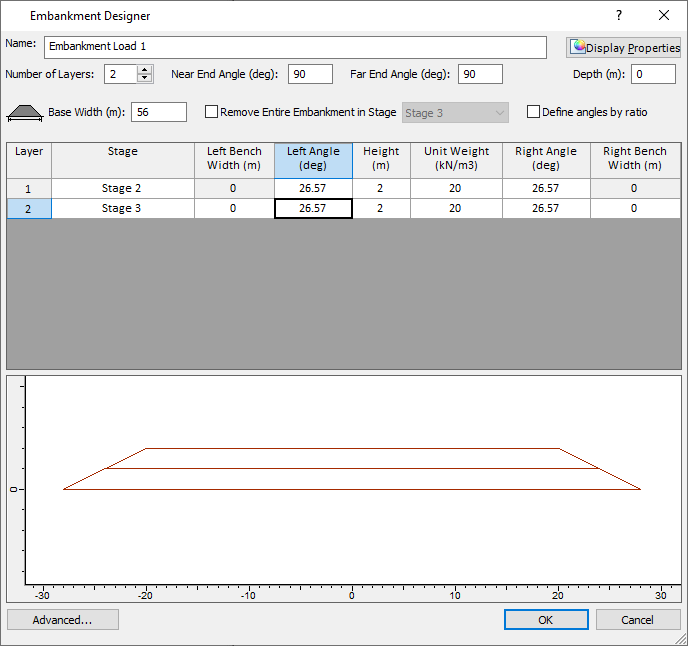Click the Stage 3 cell in layer 2

point(122,208)
